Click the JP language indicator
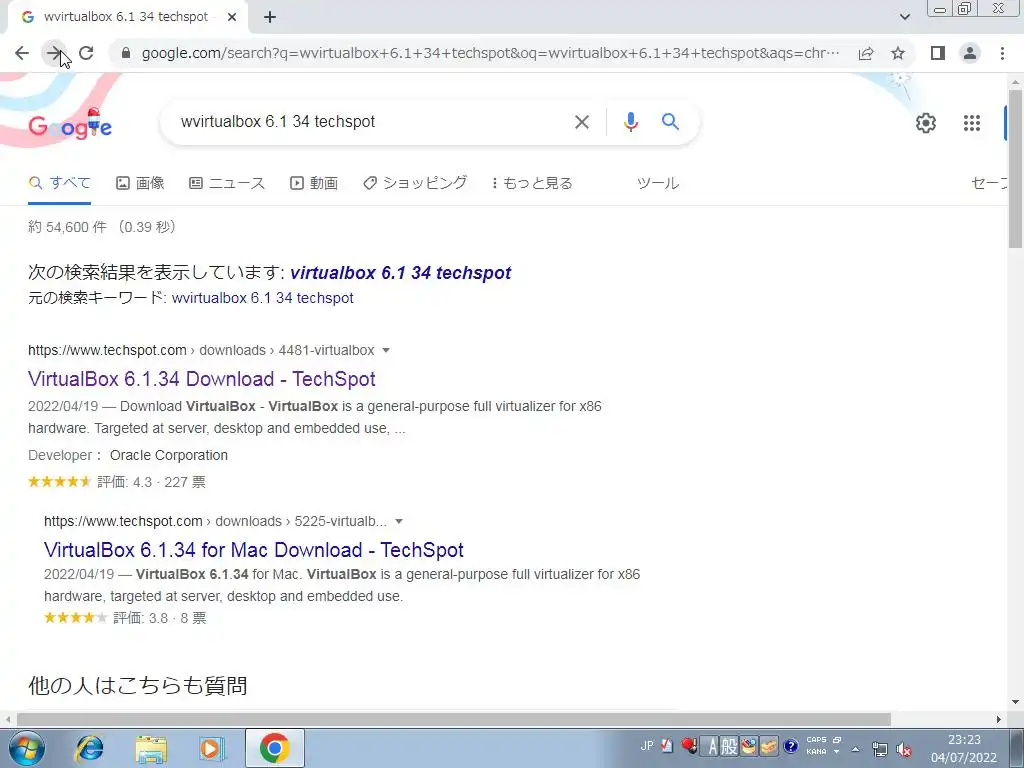This screenshot has width=1024, height=768. 647,745
